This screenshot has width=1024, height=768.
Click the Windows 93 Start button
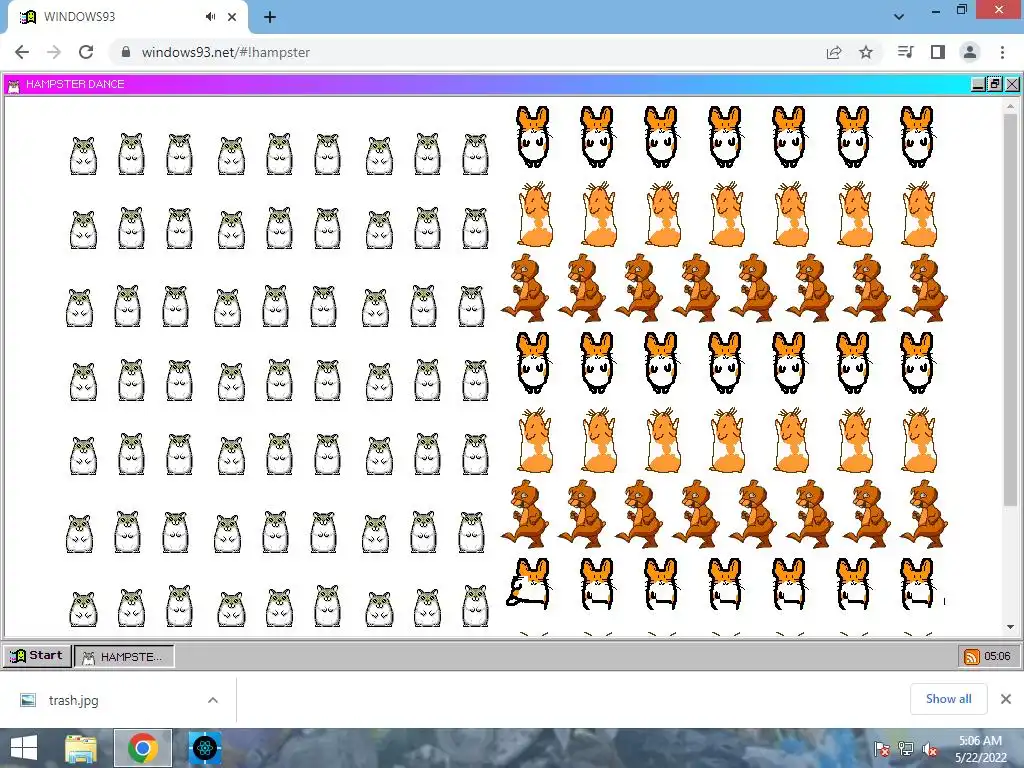click(x=37, y=656)
